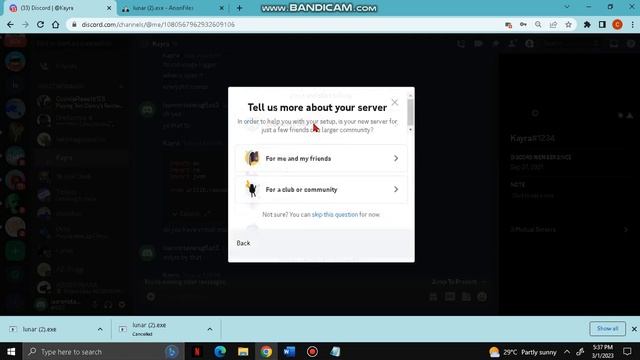Close the Tell us more dialog

click(395, 102)
